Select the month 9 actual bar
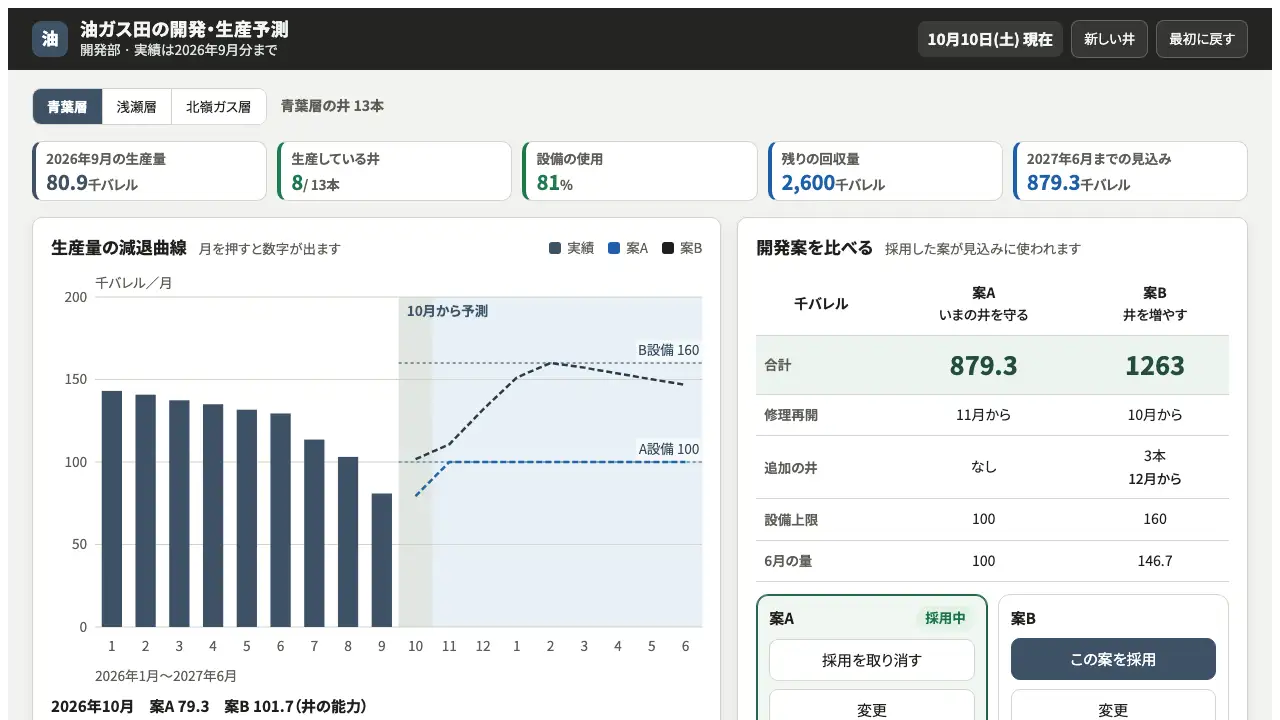 382,560
